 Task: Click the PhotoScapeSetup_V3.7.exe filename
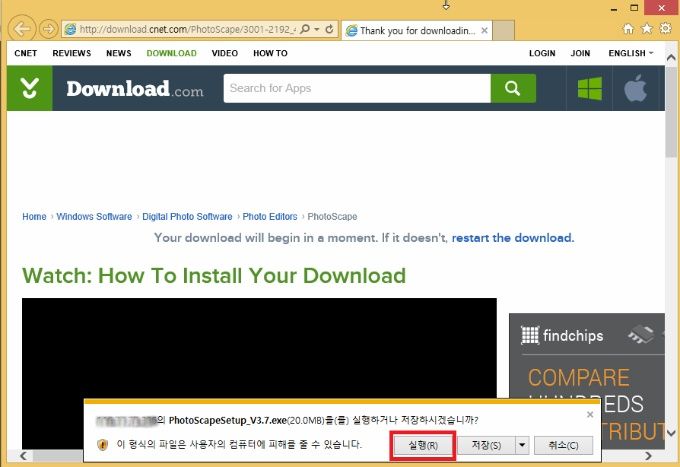pos(227,420)
